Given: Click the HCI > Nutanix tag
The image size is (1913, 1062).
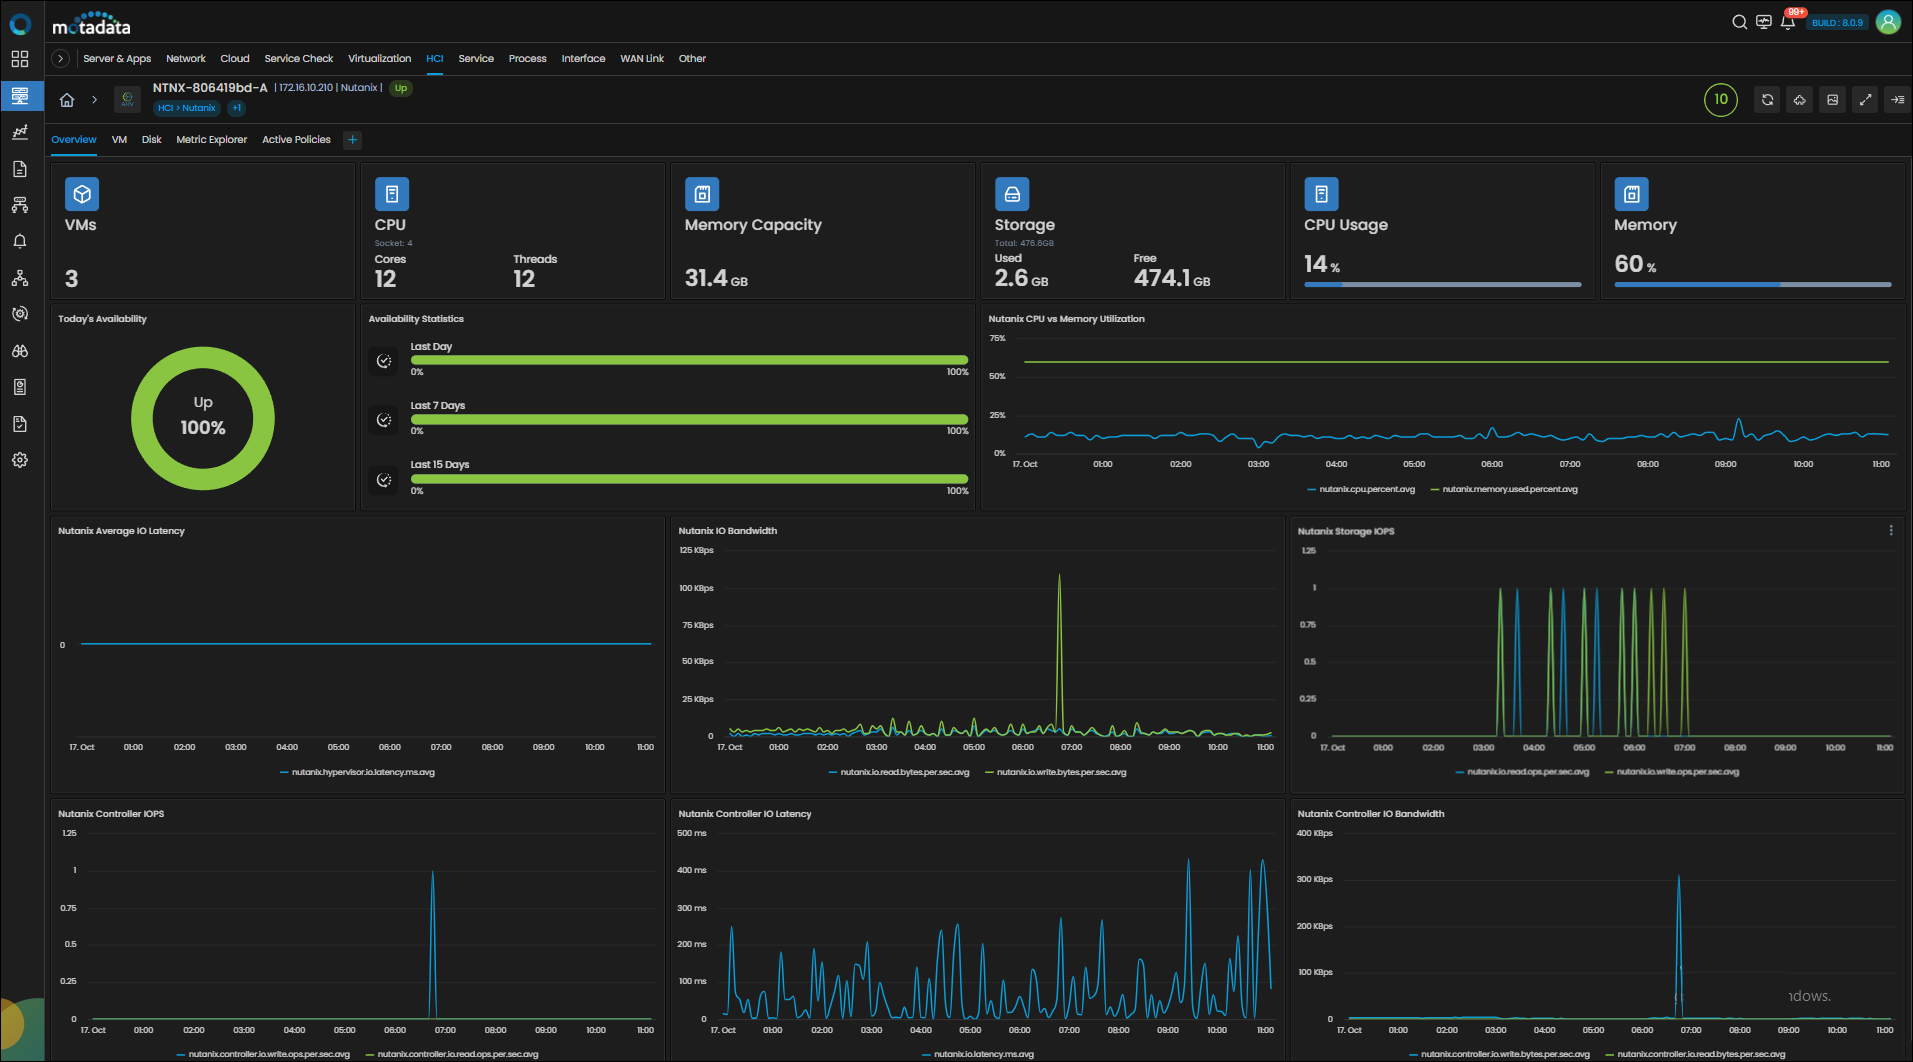Looking at the screenshot, I should 186,108.
